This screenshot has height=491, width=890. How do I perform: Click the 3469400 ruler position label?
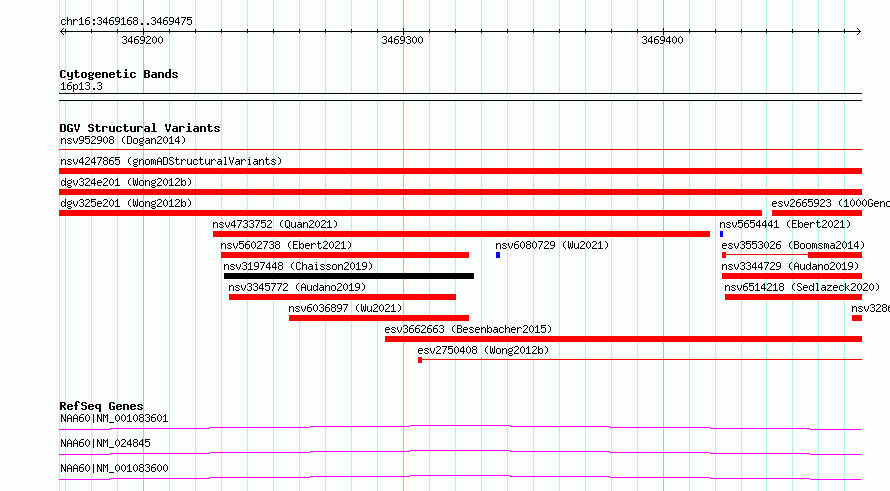pyautogui.click(x=662, y=40)
